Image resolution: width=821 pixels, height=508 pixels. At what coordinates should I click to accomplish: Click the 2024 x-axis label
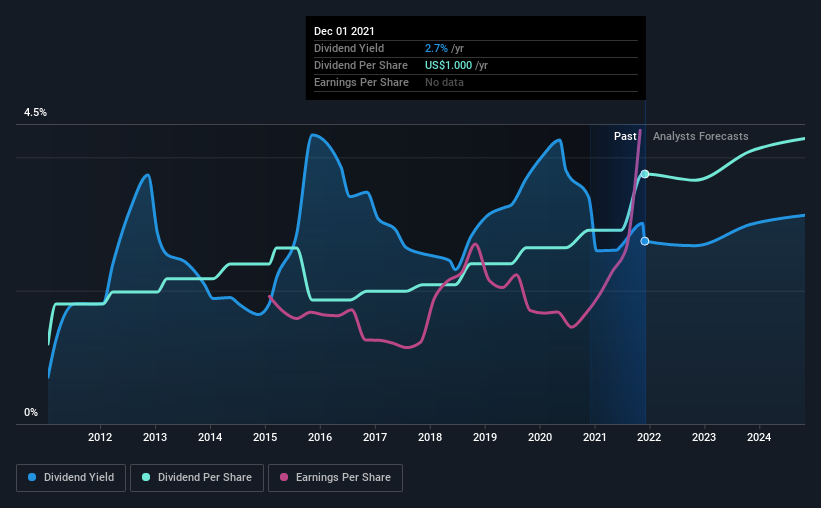[x=759, y=437]
